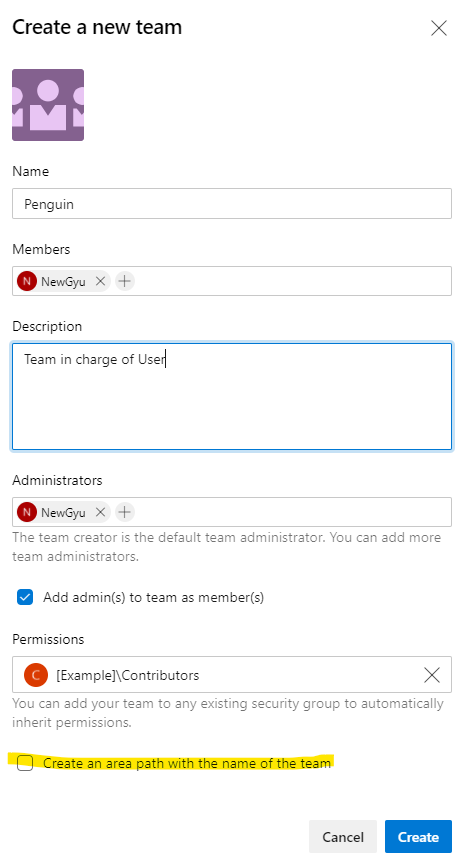464x864 pixels.
Task: Click the orange C Contributors group icon
Action: [x=36, y=675]
